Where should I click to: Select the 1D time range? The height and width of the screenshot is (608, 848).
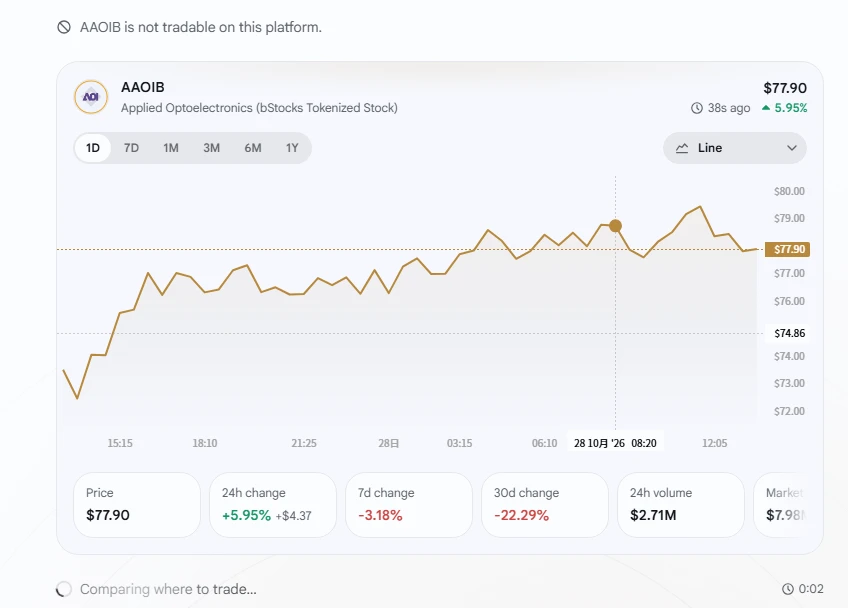93,148
